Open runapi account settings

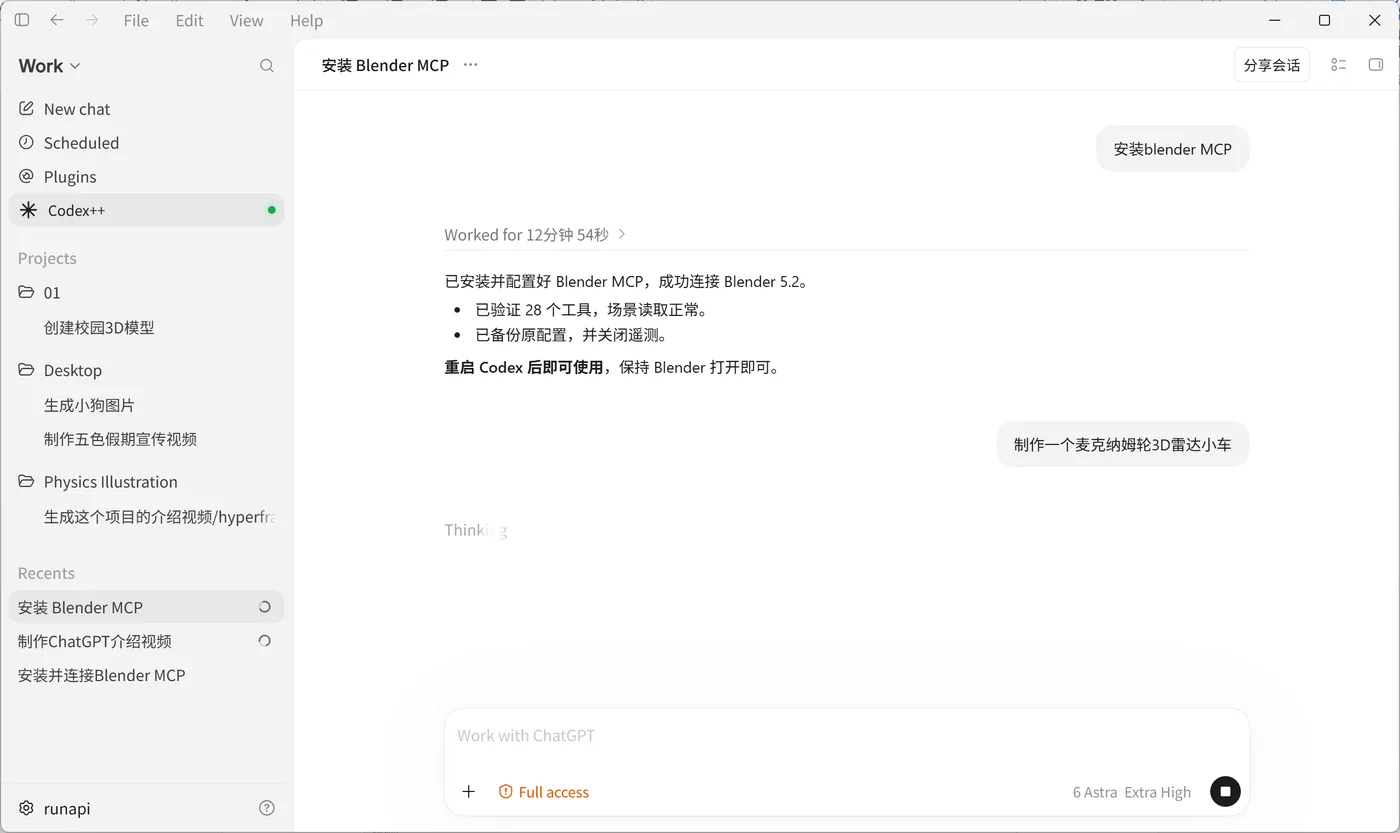click(56, 808)
